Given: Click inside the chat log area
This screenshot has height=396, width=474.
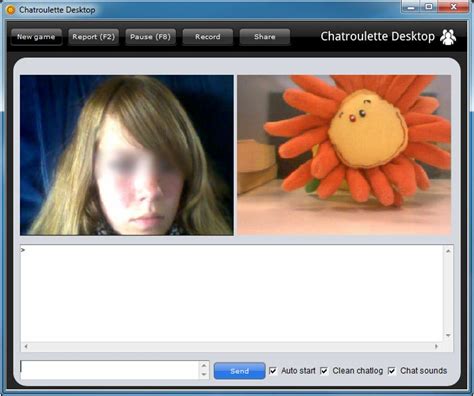Looking at the screenshot, I should (232, 293).
